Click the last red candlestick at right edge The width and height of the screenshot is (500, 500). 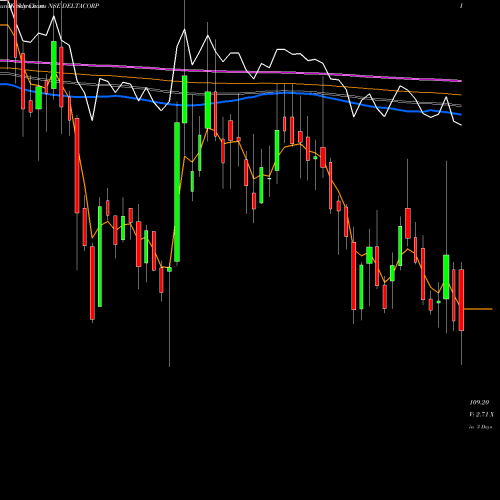pyautogui.click(x=461, y=300)
